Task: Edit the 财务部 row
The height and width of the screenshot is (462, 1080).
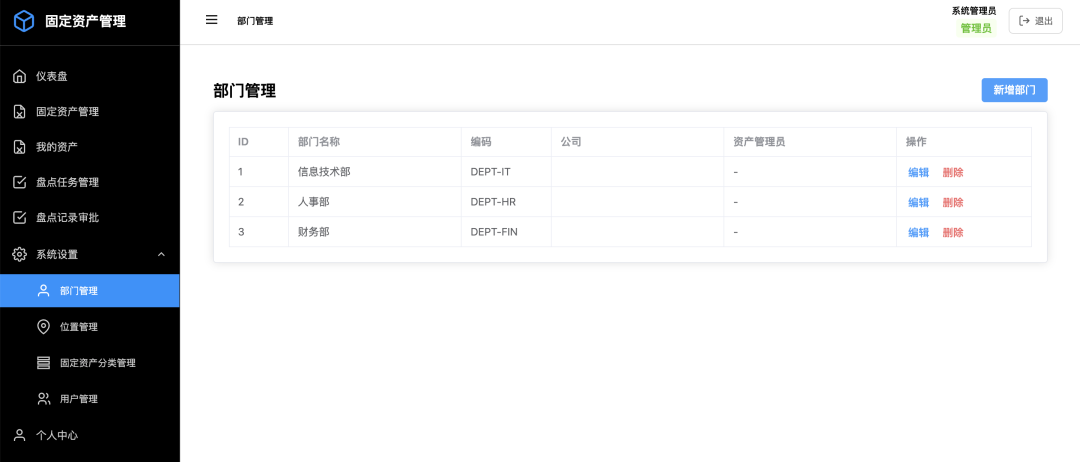Action: pos(918,232)
